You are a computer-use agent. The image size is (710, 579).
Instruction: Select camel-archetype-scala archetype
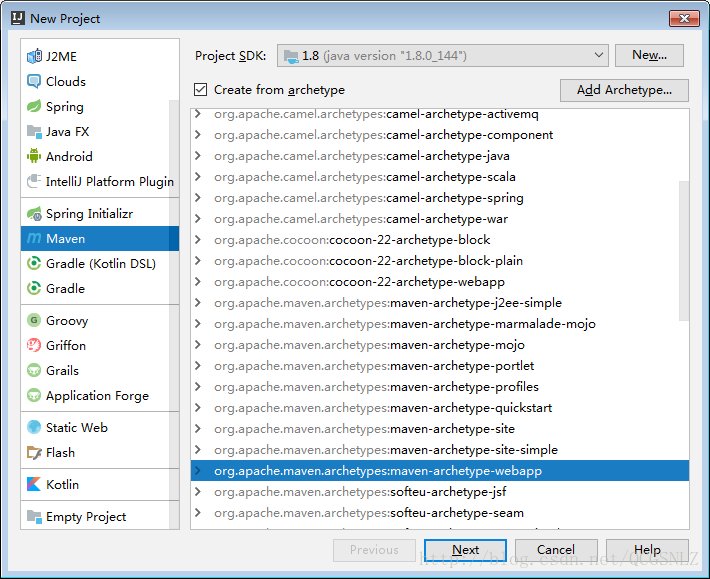coord(440,177)
